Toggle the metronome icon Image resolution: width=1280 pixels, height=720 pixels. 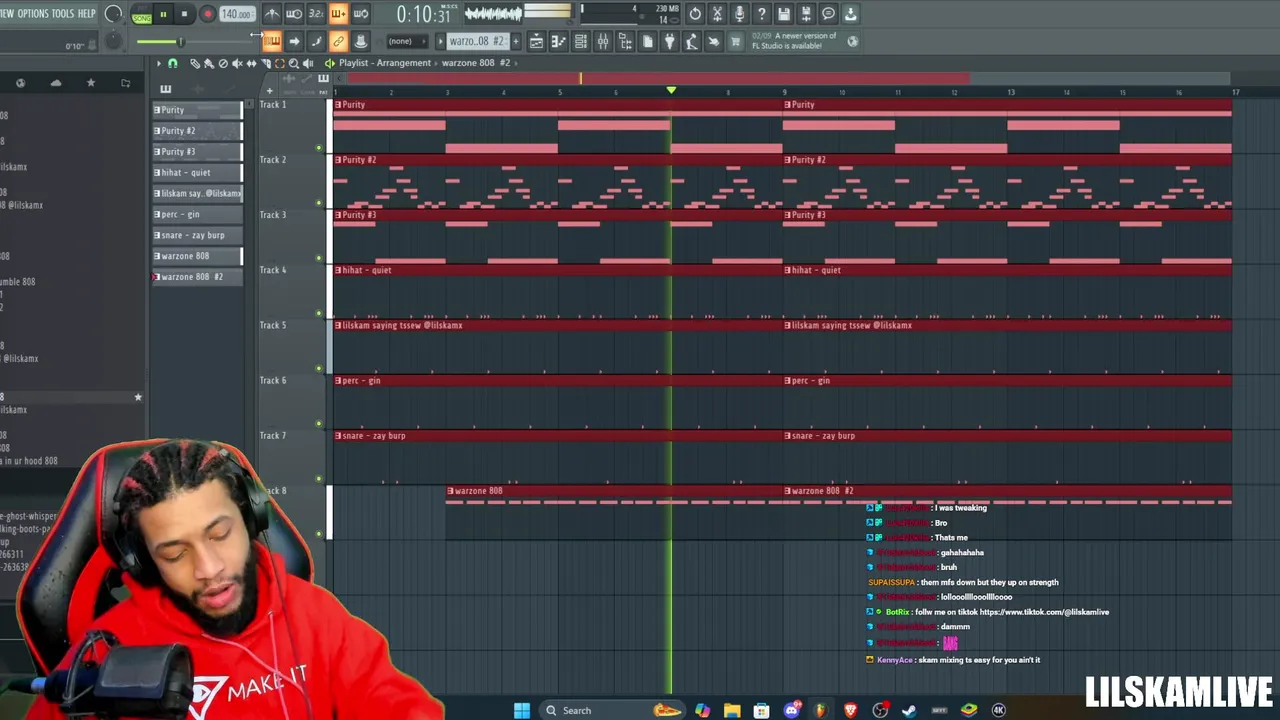click(272, 14)
